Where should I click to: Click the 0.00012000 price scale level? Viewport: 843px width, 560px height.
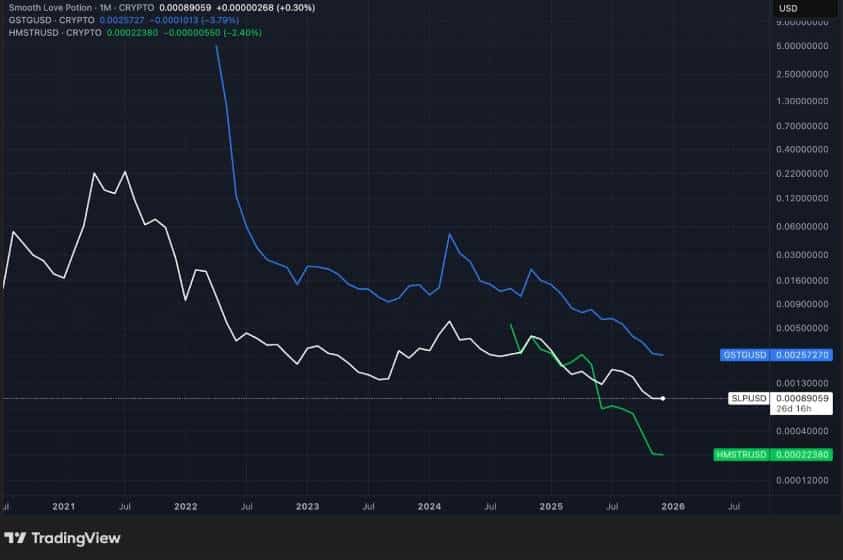pyautogui.click(x=802, y=480)
